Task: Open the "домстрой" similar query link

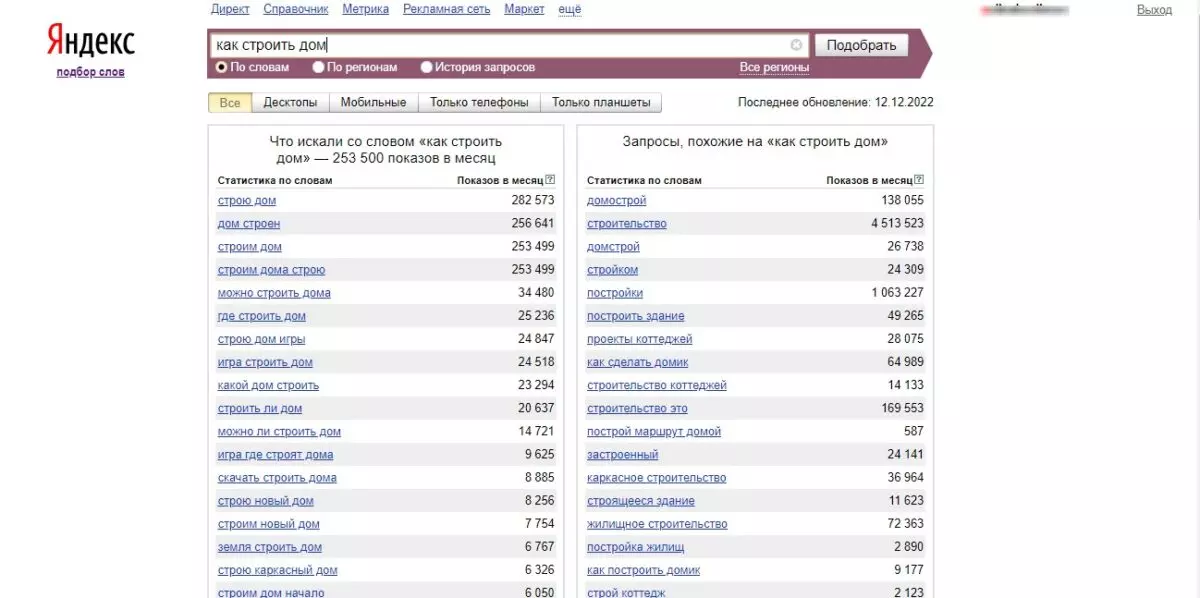Action: pyautogui.click(x=613, y=246)
